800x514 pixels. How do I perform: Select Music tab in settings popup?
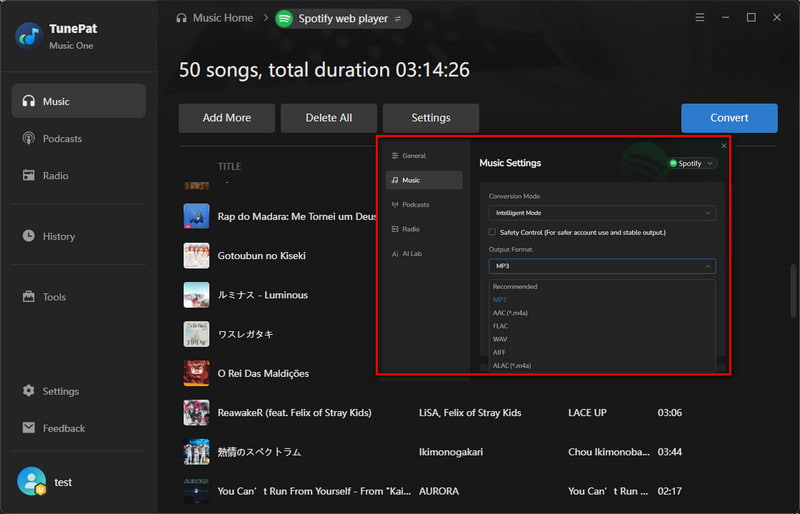424,180
